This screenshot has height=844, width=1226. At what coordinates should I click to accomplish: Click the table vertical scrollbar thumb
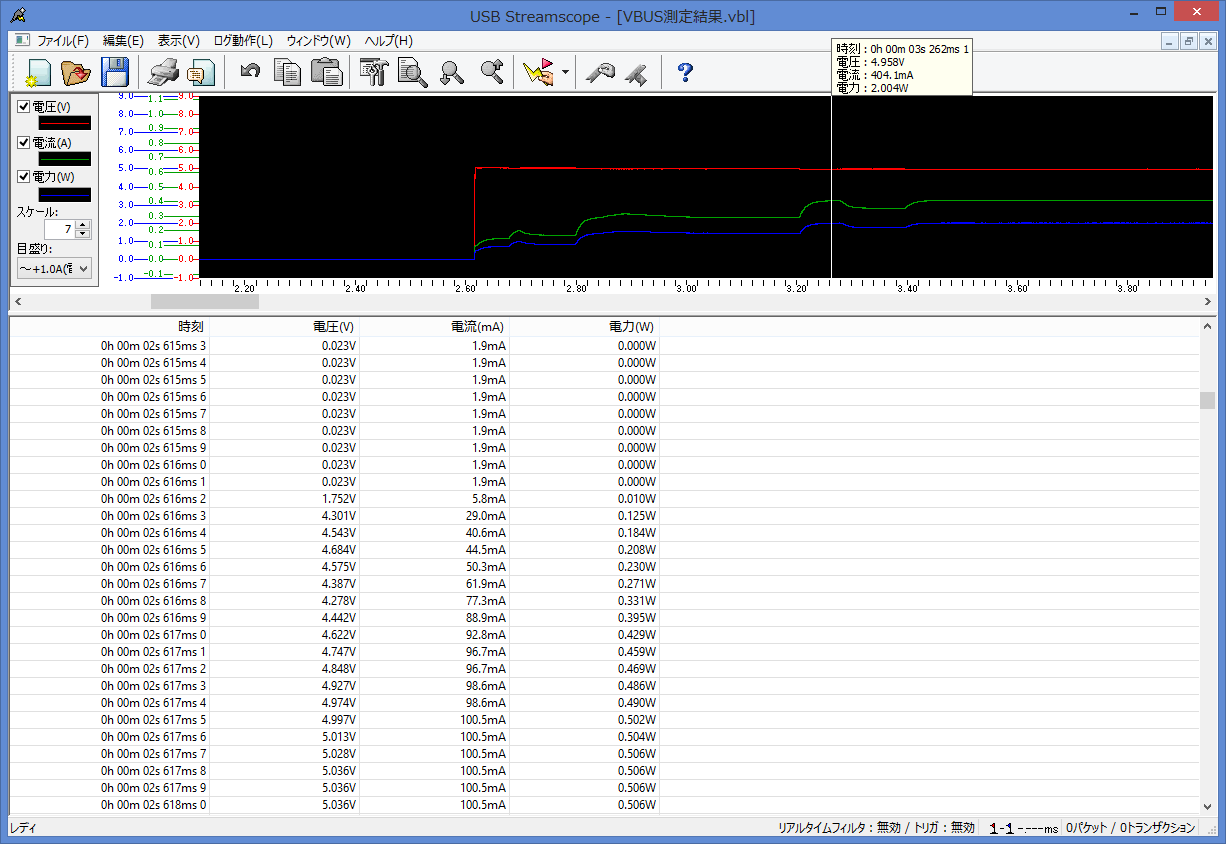[1208, 400]
